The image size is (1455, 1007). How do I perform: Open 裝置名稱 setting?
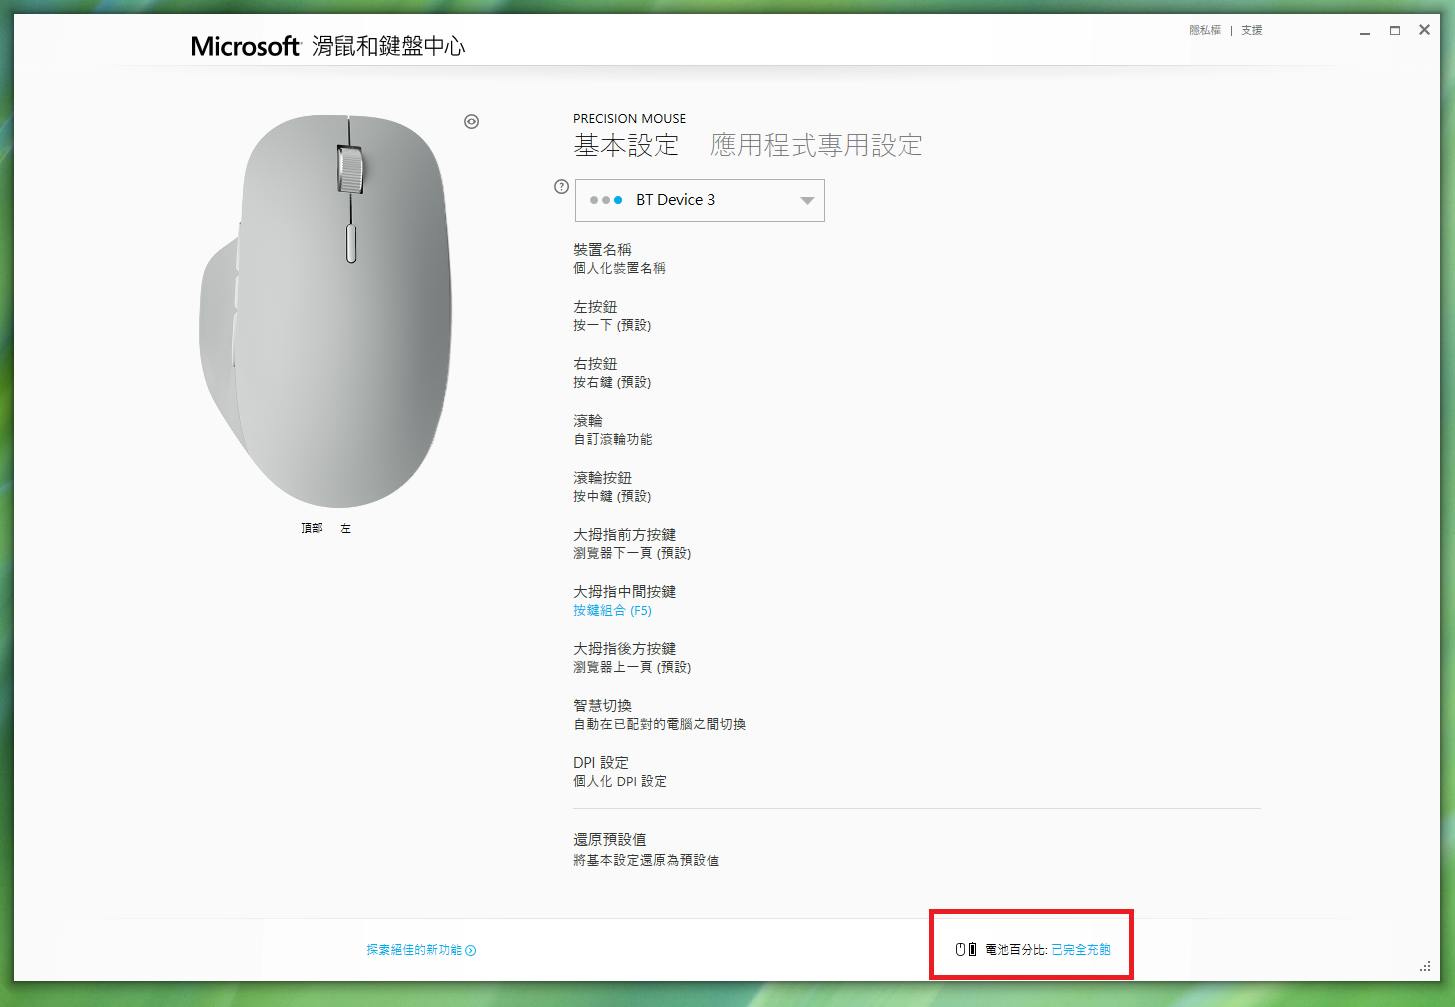click(x=619, y=258)
